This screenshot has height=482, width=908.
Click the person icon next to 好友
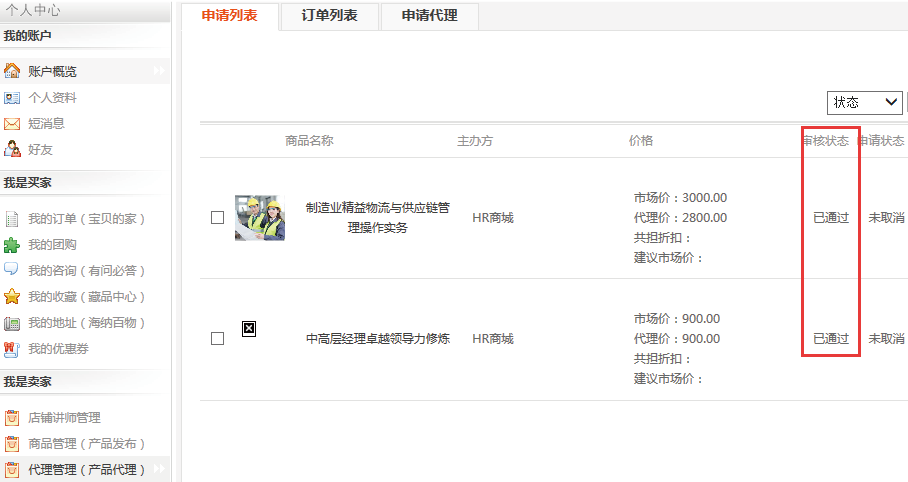12,150
